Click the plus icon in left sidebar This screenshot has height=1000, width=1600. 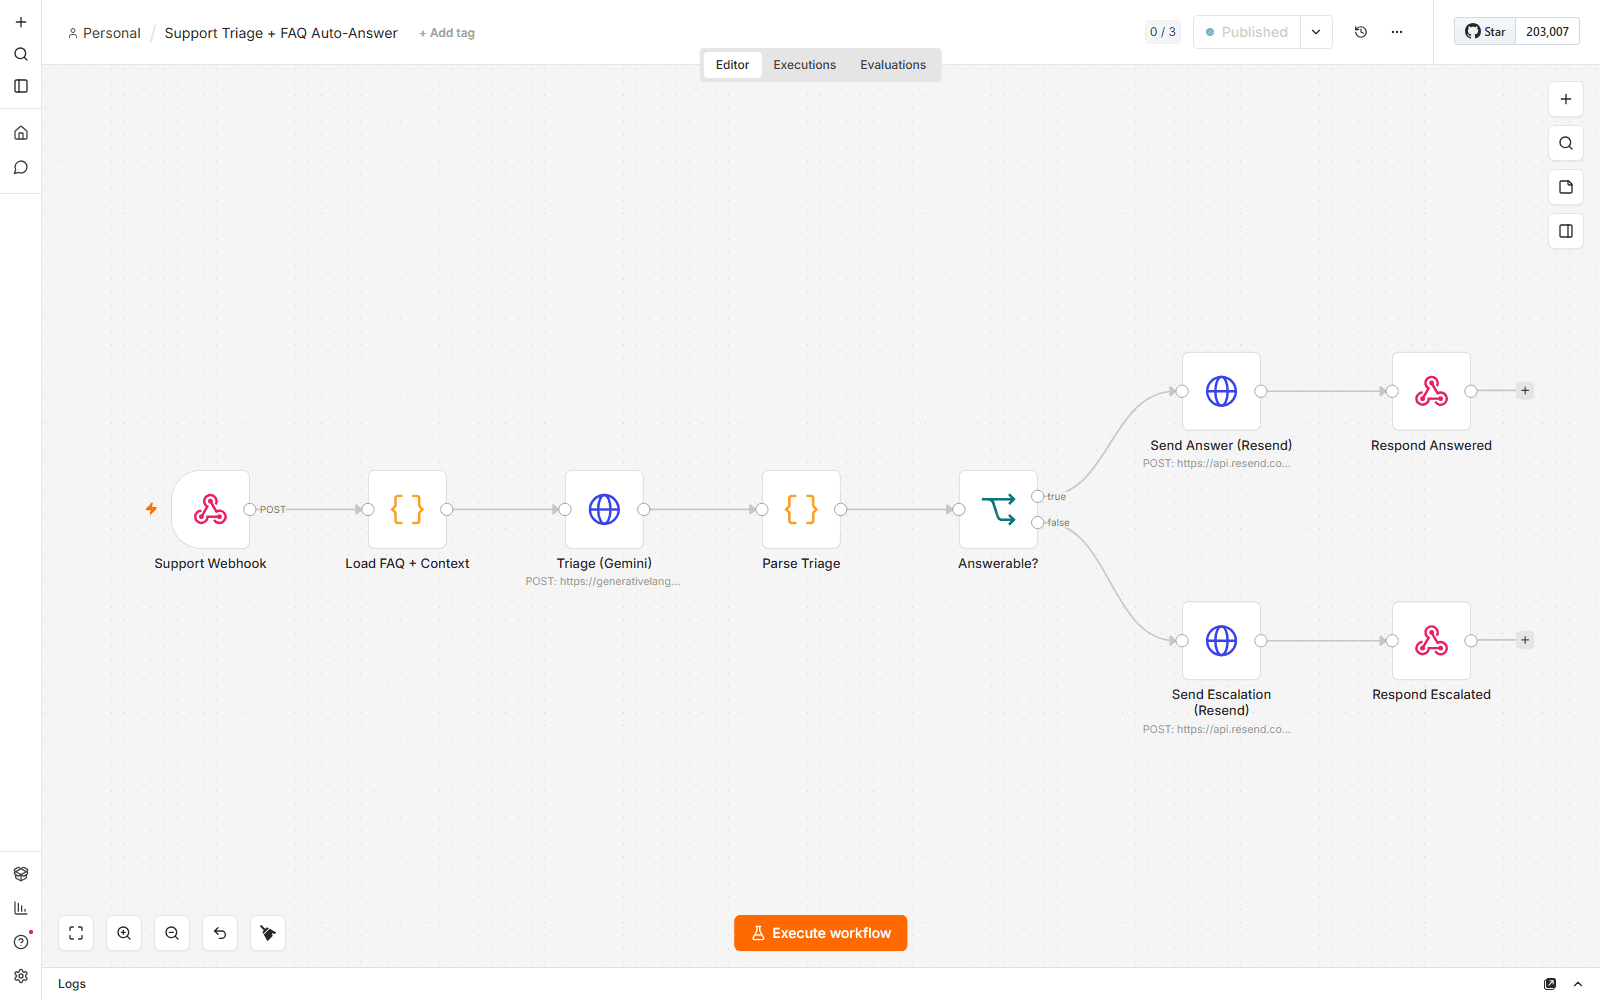pyautogui.click(x=21, y=22)
